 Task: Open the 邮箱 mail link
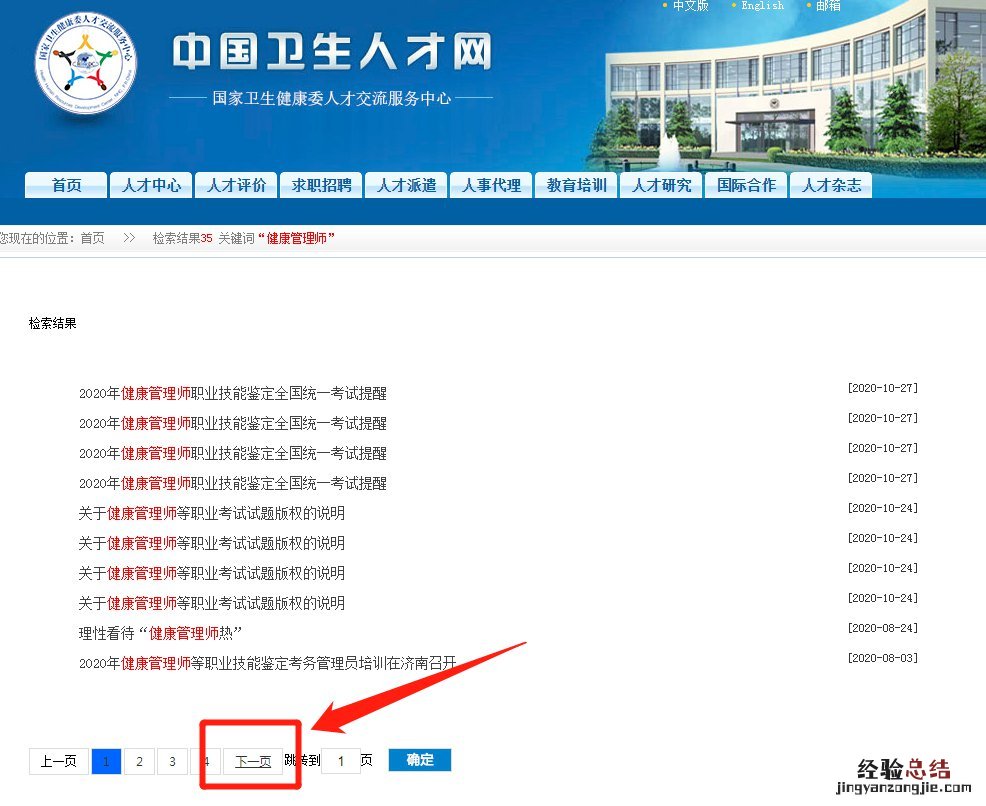coord(828,6)
